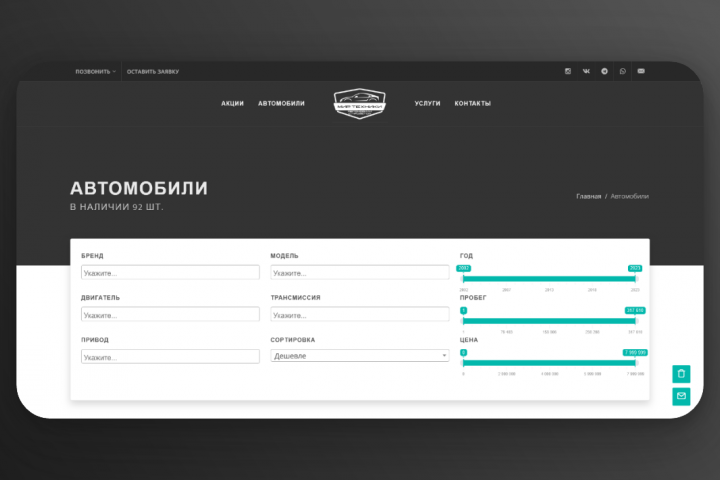Open the Автомобили menu item
Screen dimensions: 720x480
281,104
